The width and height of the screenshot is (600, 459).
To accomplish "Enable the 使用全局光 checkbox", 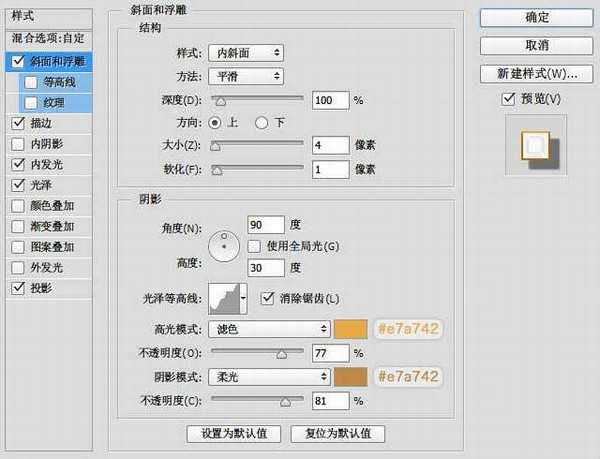I will (254, 246).
